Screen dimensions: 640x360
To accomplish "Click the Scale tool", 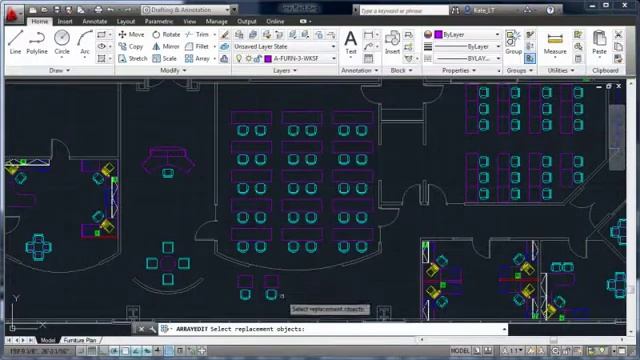I will point(164,59).
